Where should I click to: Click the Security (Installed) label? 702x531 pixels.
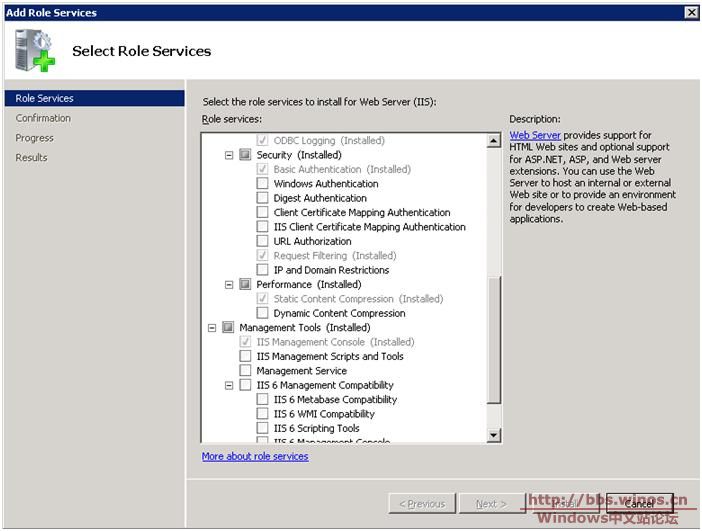click(299, 155)
